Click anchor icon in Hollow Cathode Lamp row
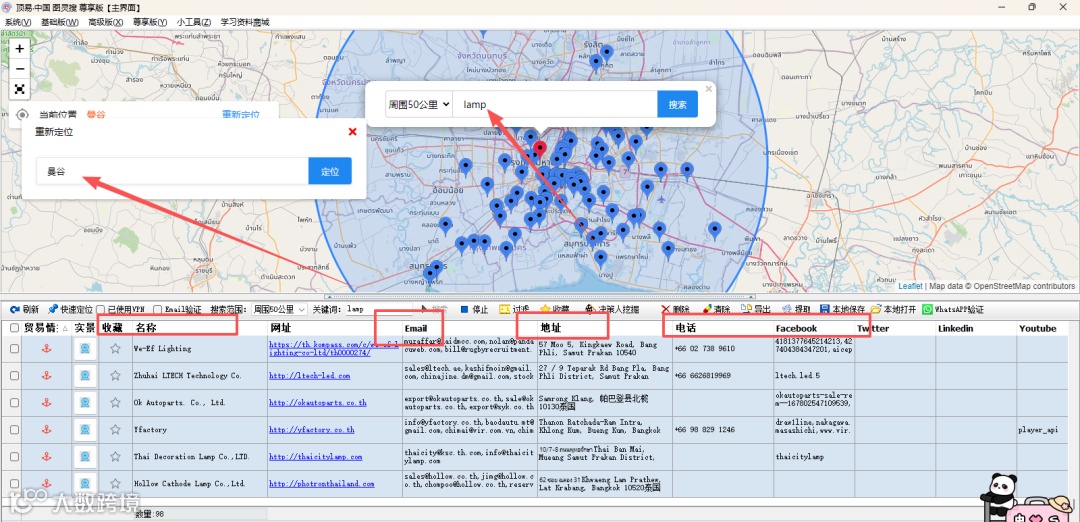 point(47,483)
